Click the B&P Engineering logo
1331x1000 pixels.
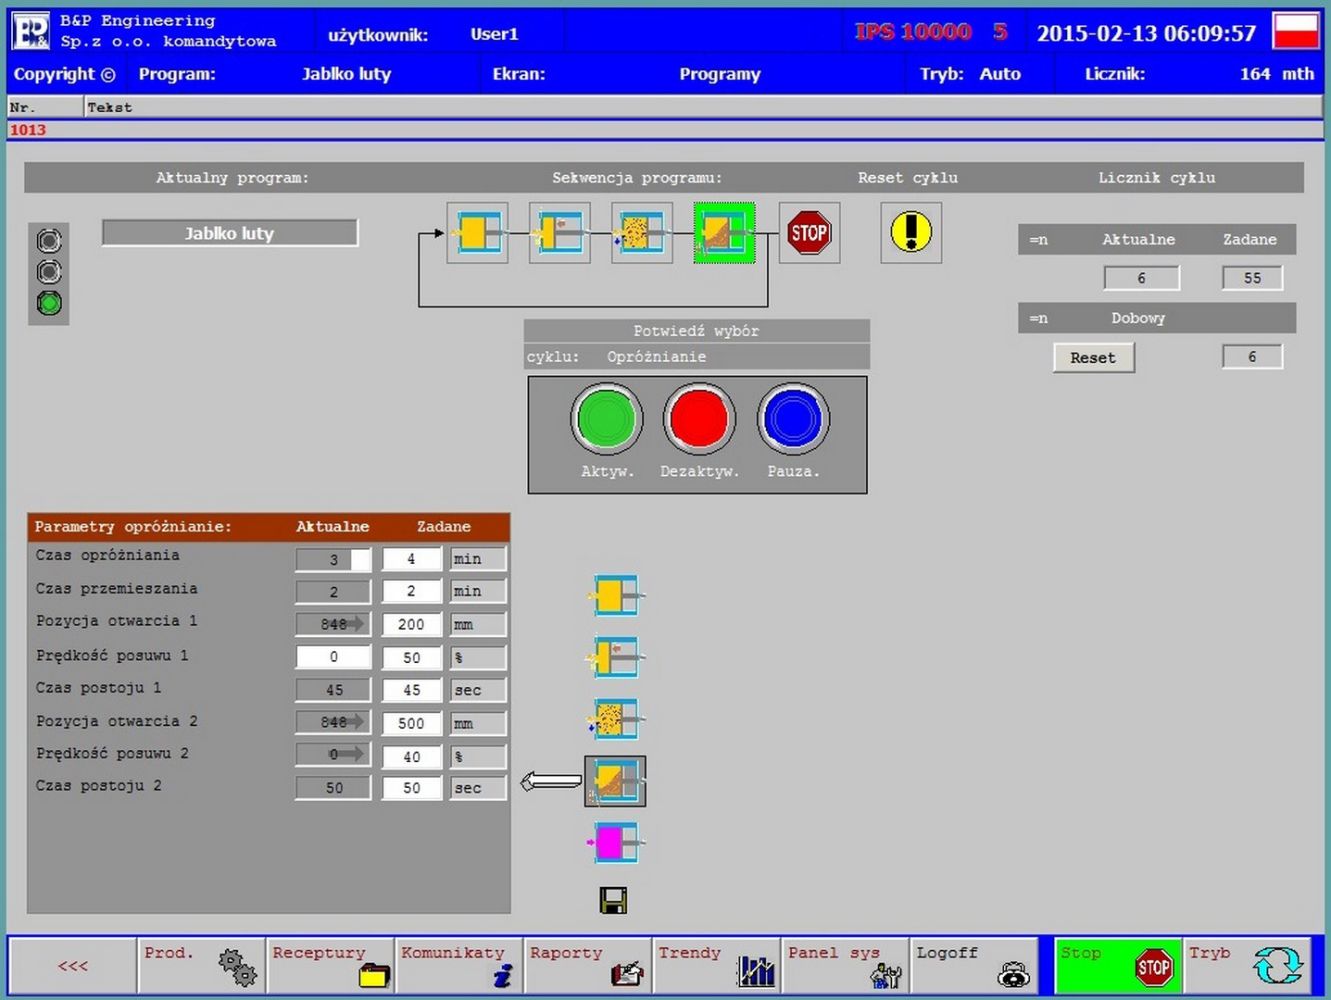pos(31,32)
